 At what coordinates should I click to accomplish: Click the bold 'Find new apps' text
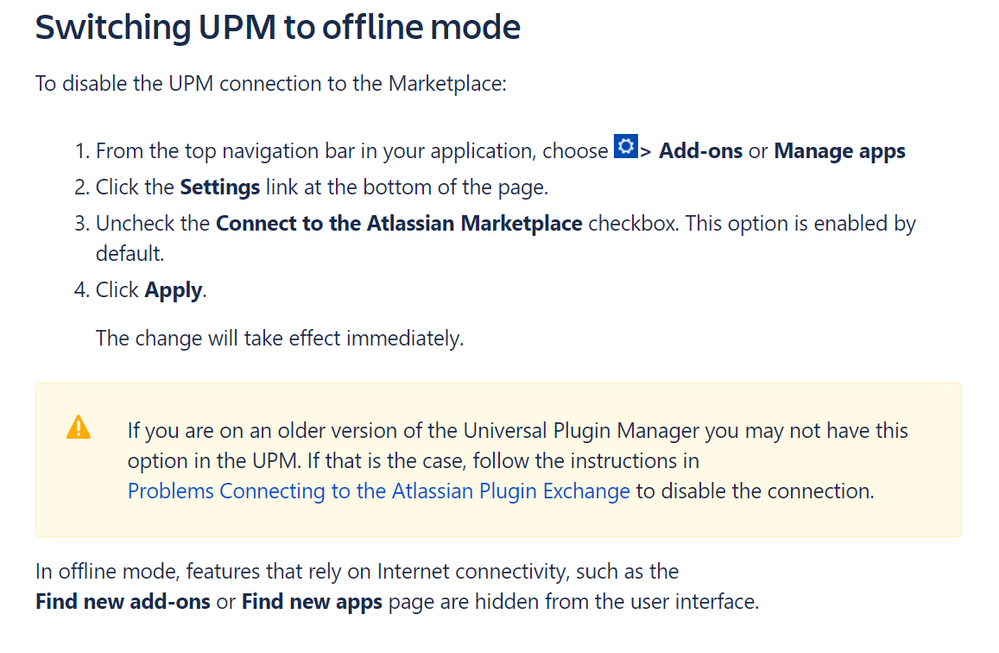pos(312,603)
